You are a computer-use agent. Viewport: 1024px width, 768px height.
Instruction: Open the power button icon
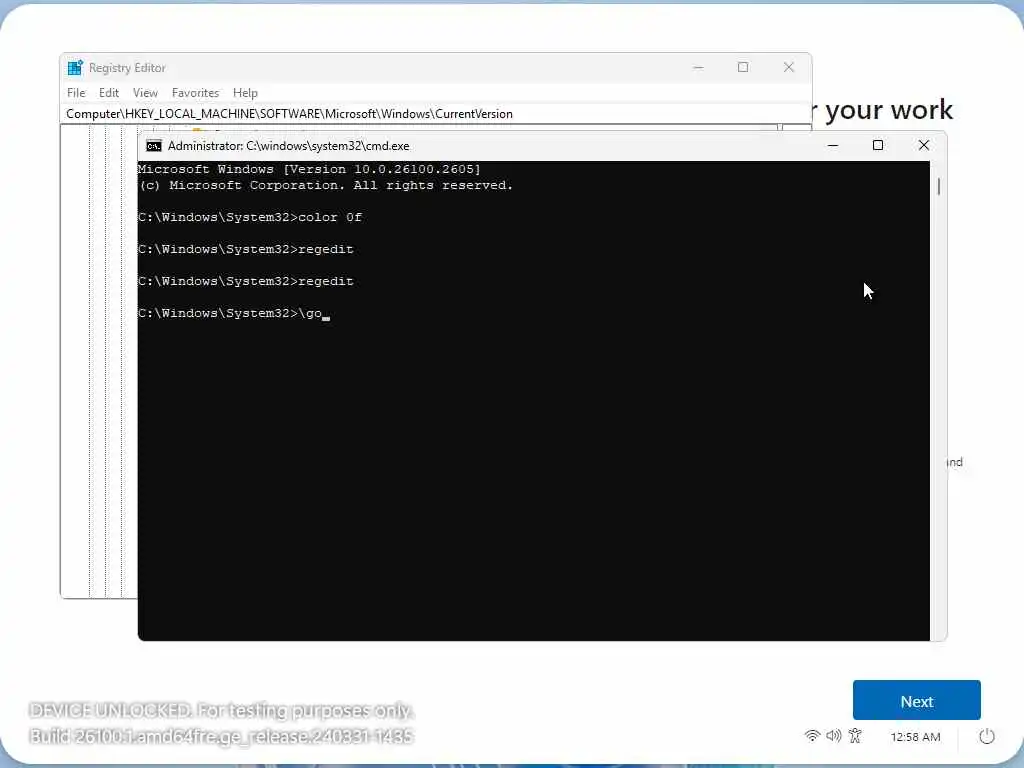coord(987,737)
